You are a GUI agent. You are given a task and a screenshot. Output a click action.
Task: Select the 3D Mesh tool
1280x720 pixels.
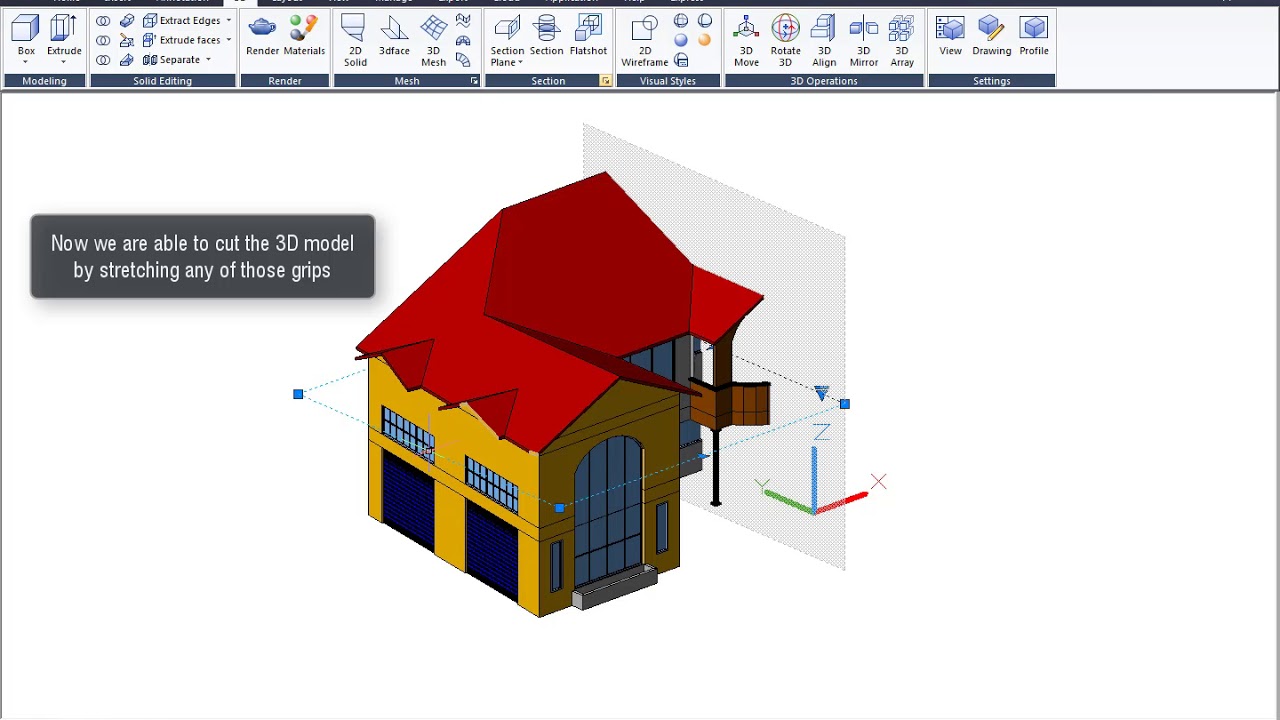(x=433, y=40)
